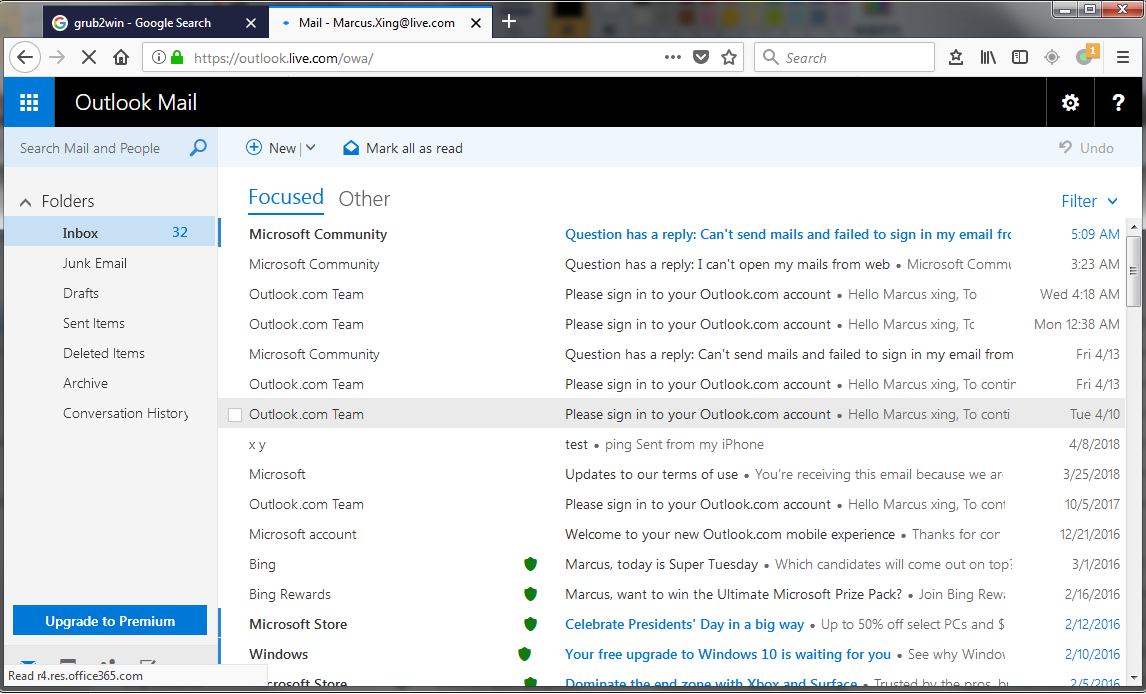
Task: Click Upgrade to Premium button
Action: (110, 621)
